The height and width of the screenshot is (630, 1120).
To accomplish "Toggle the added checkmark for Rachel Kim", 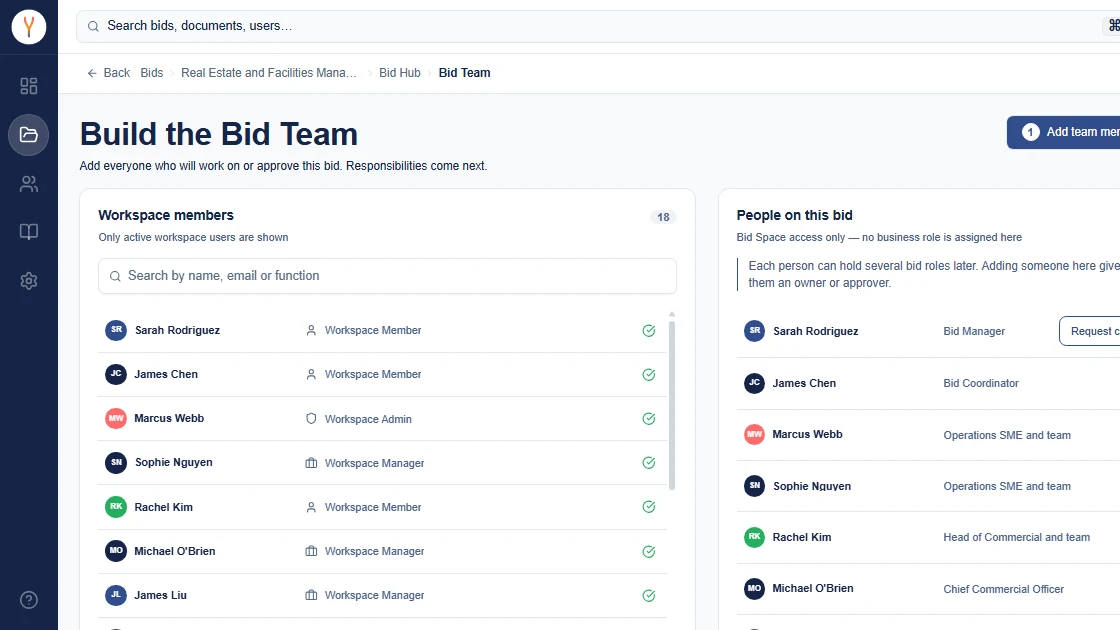I will [649, 507].
